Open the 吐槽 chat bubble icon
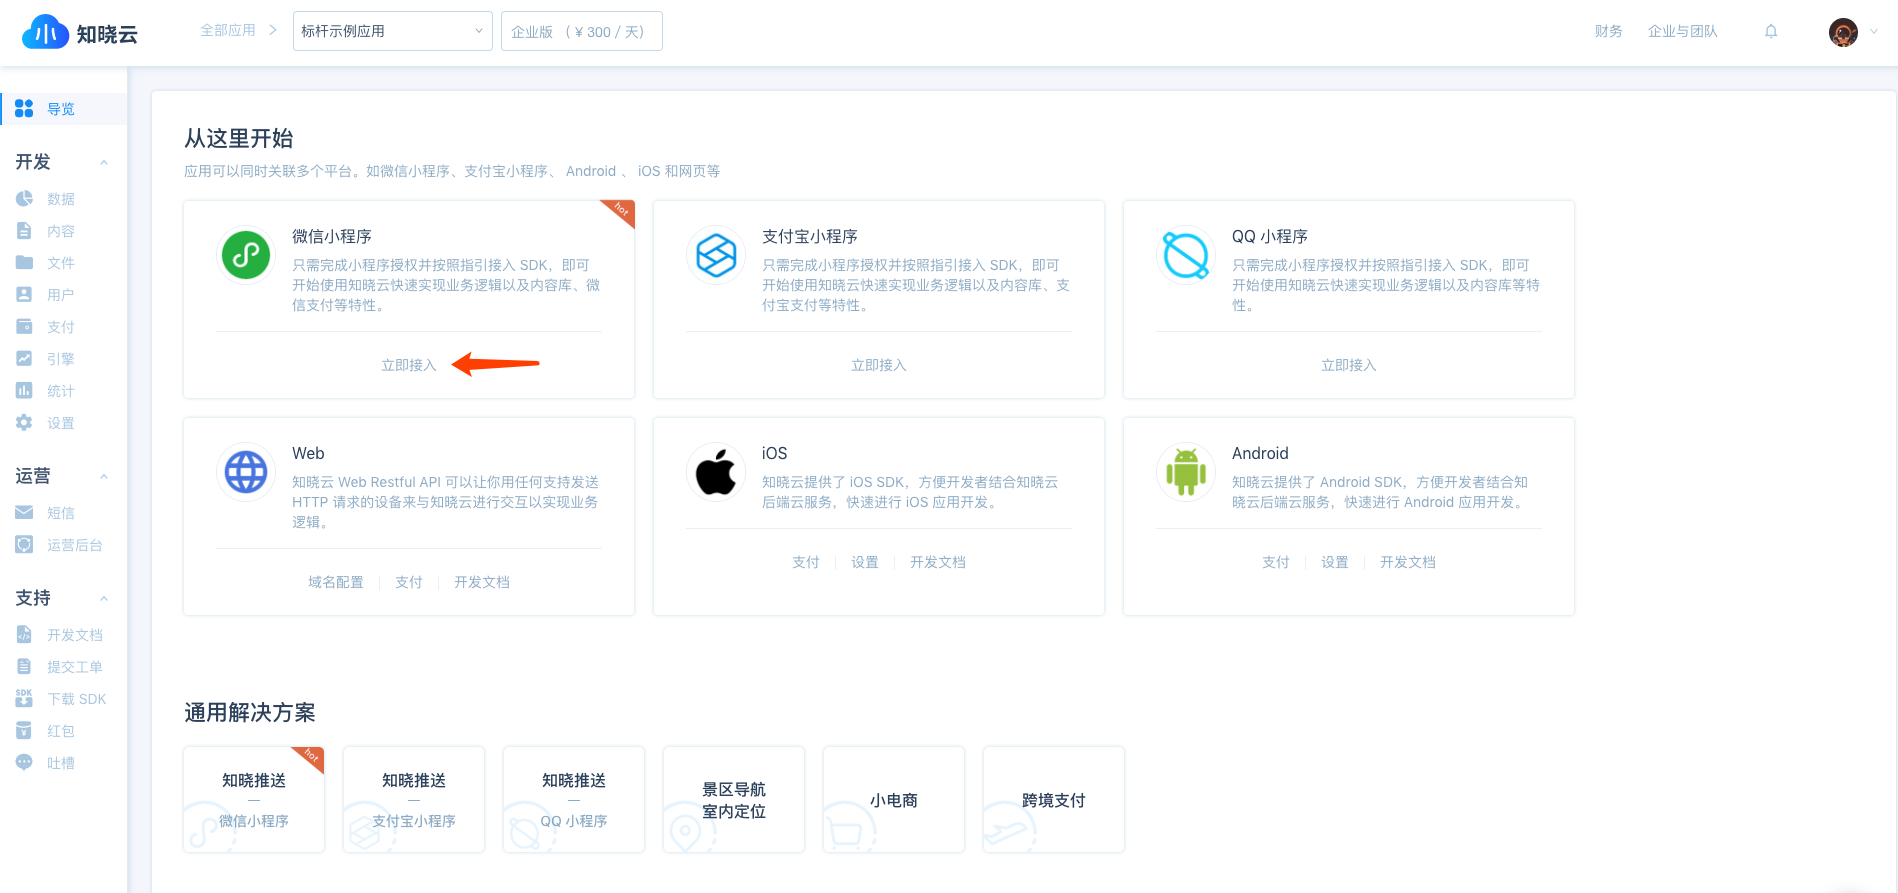This screenshot has width=1898, height=893. pyautogui.click(x=24, y=763)
